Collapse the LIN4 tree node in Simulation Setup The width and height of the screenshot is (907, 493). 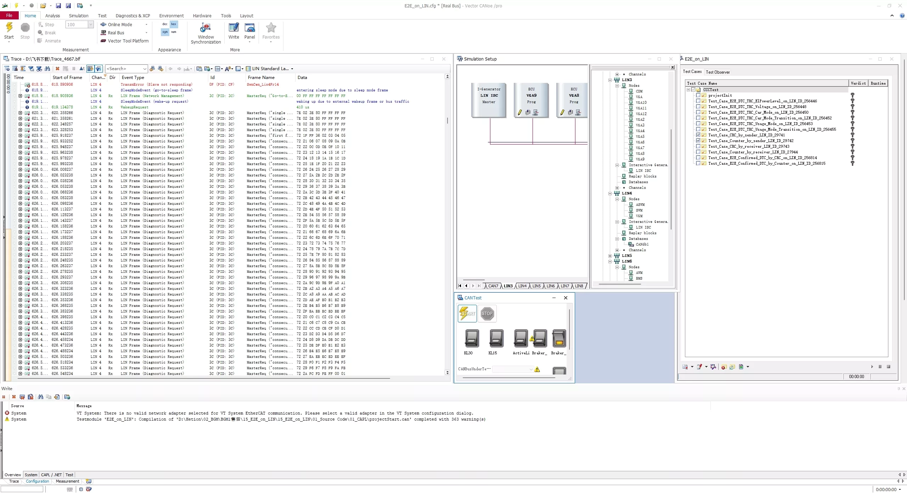pyautogui.click(x=610, y=193)
